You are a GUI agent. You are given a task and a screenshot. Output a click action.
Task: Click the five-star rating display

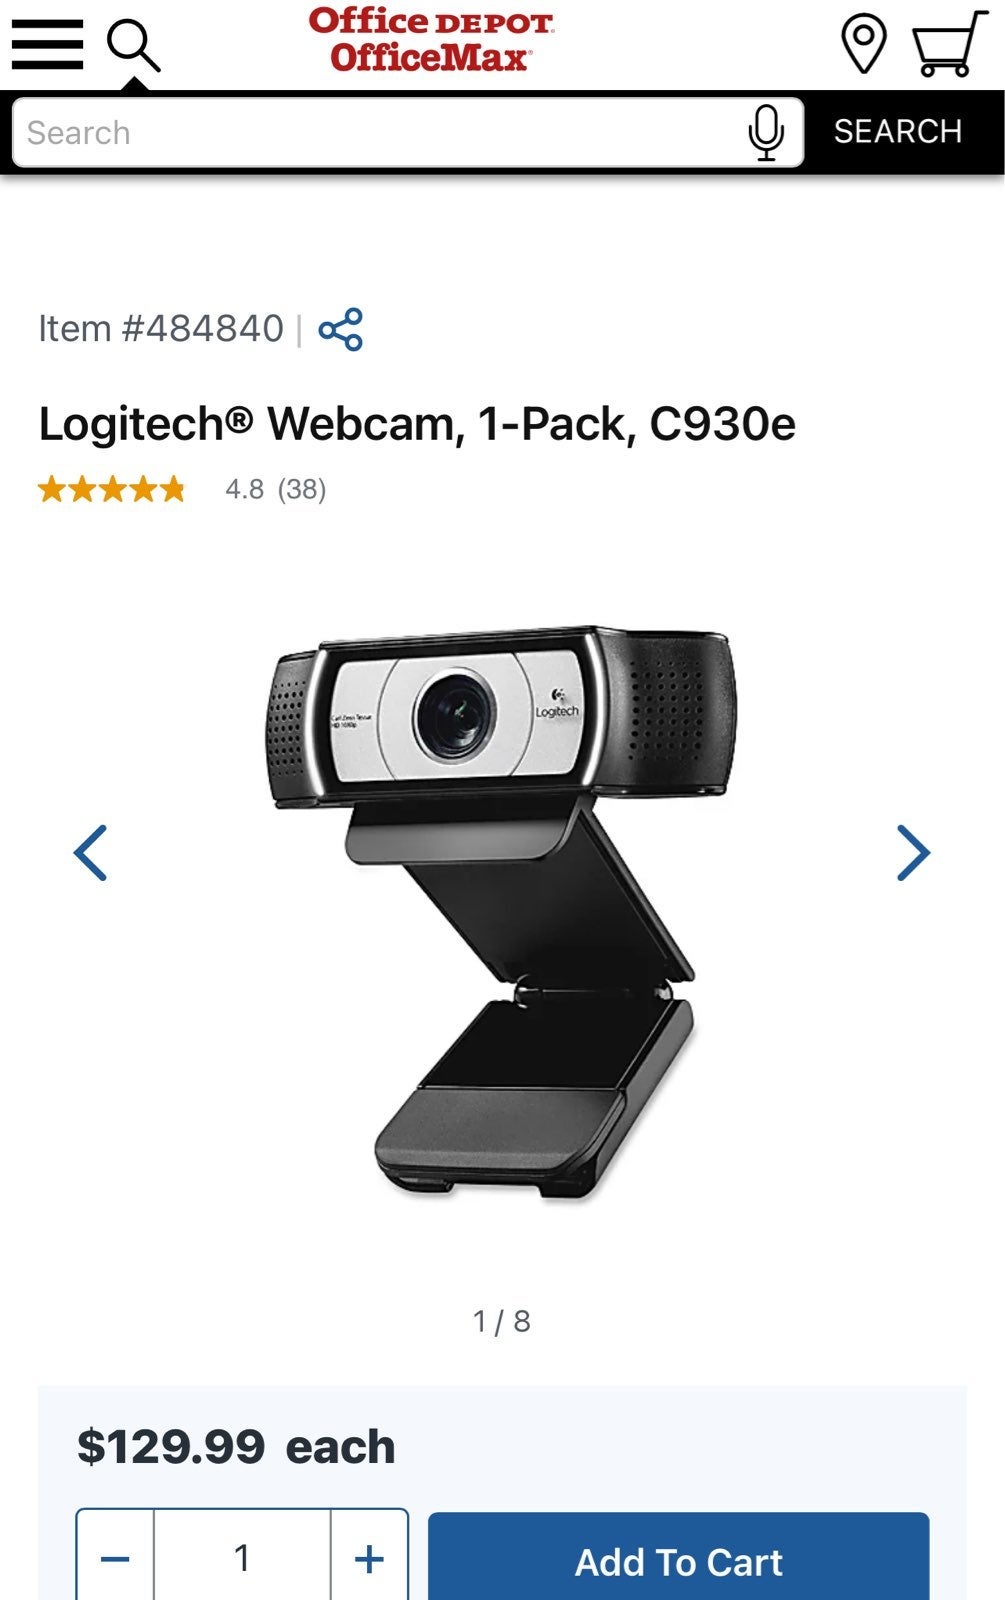[x=112, y=489]
